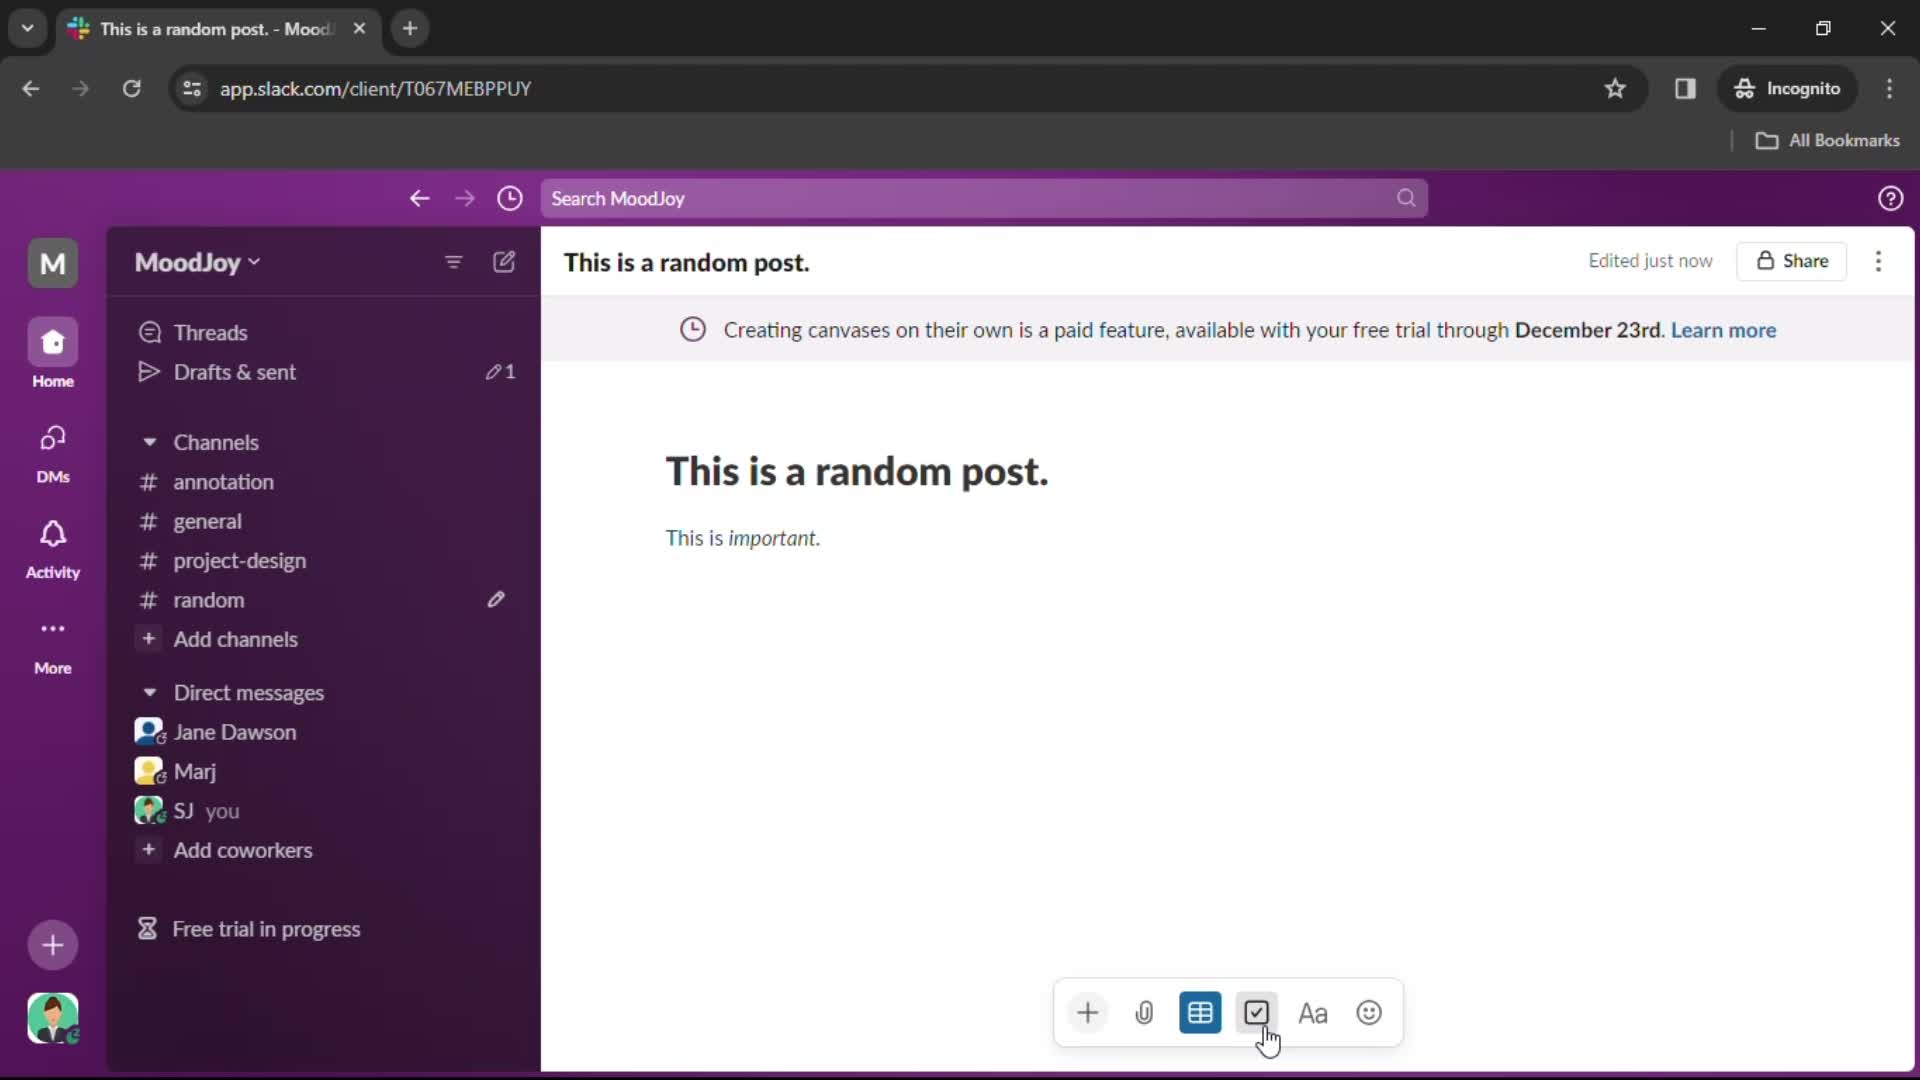This screenshot has width=1920, height=1080.
Task: Open the text formatting options
Action: pyautogui.click(x=1313, y=1013)
